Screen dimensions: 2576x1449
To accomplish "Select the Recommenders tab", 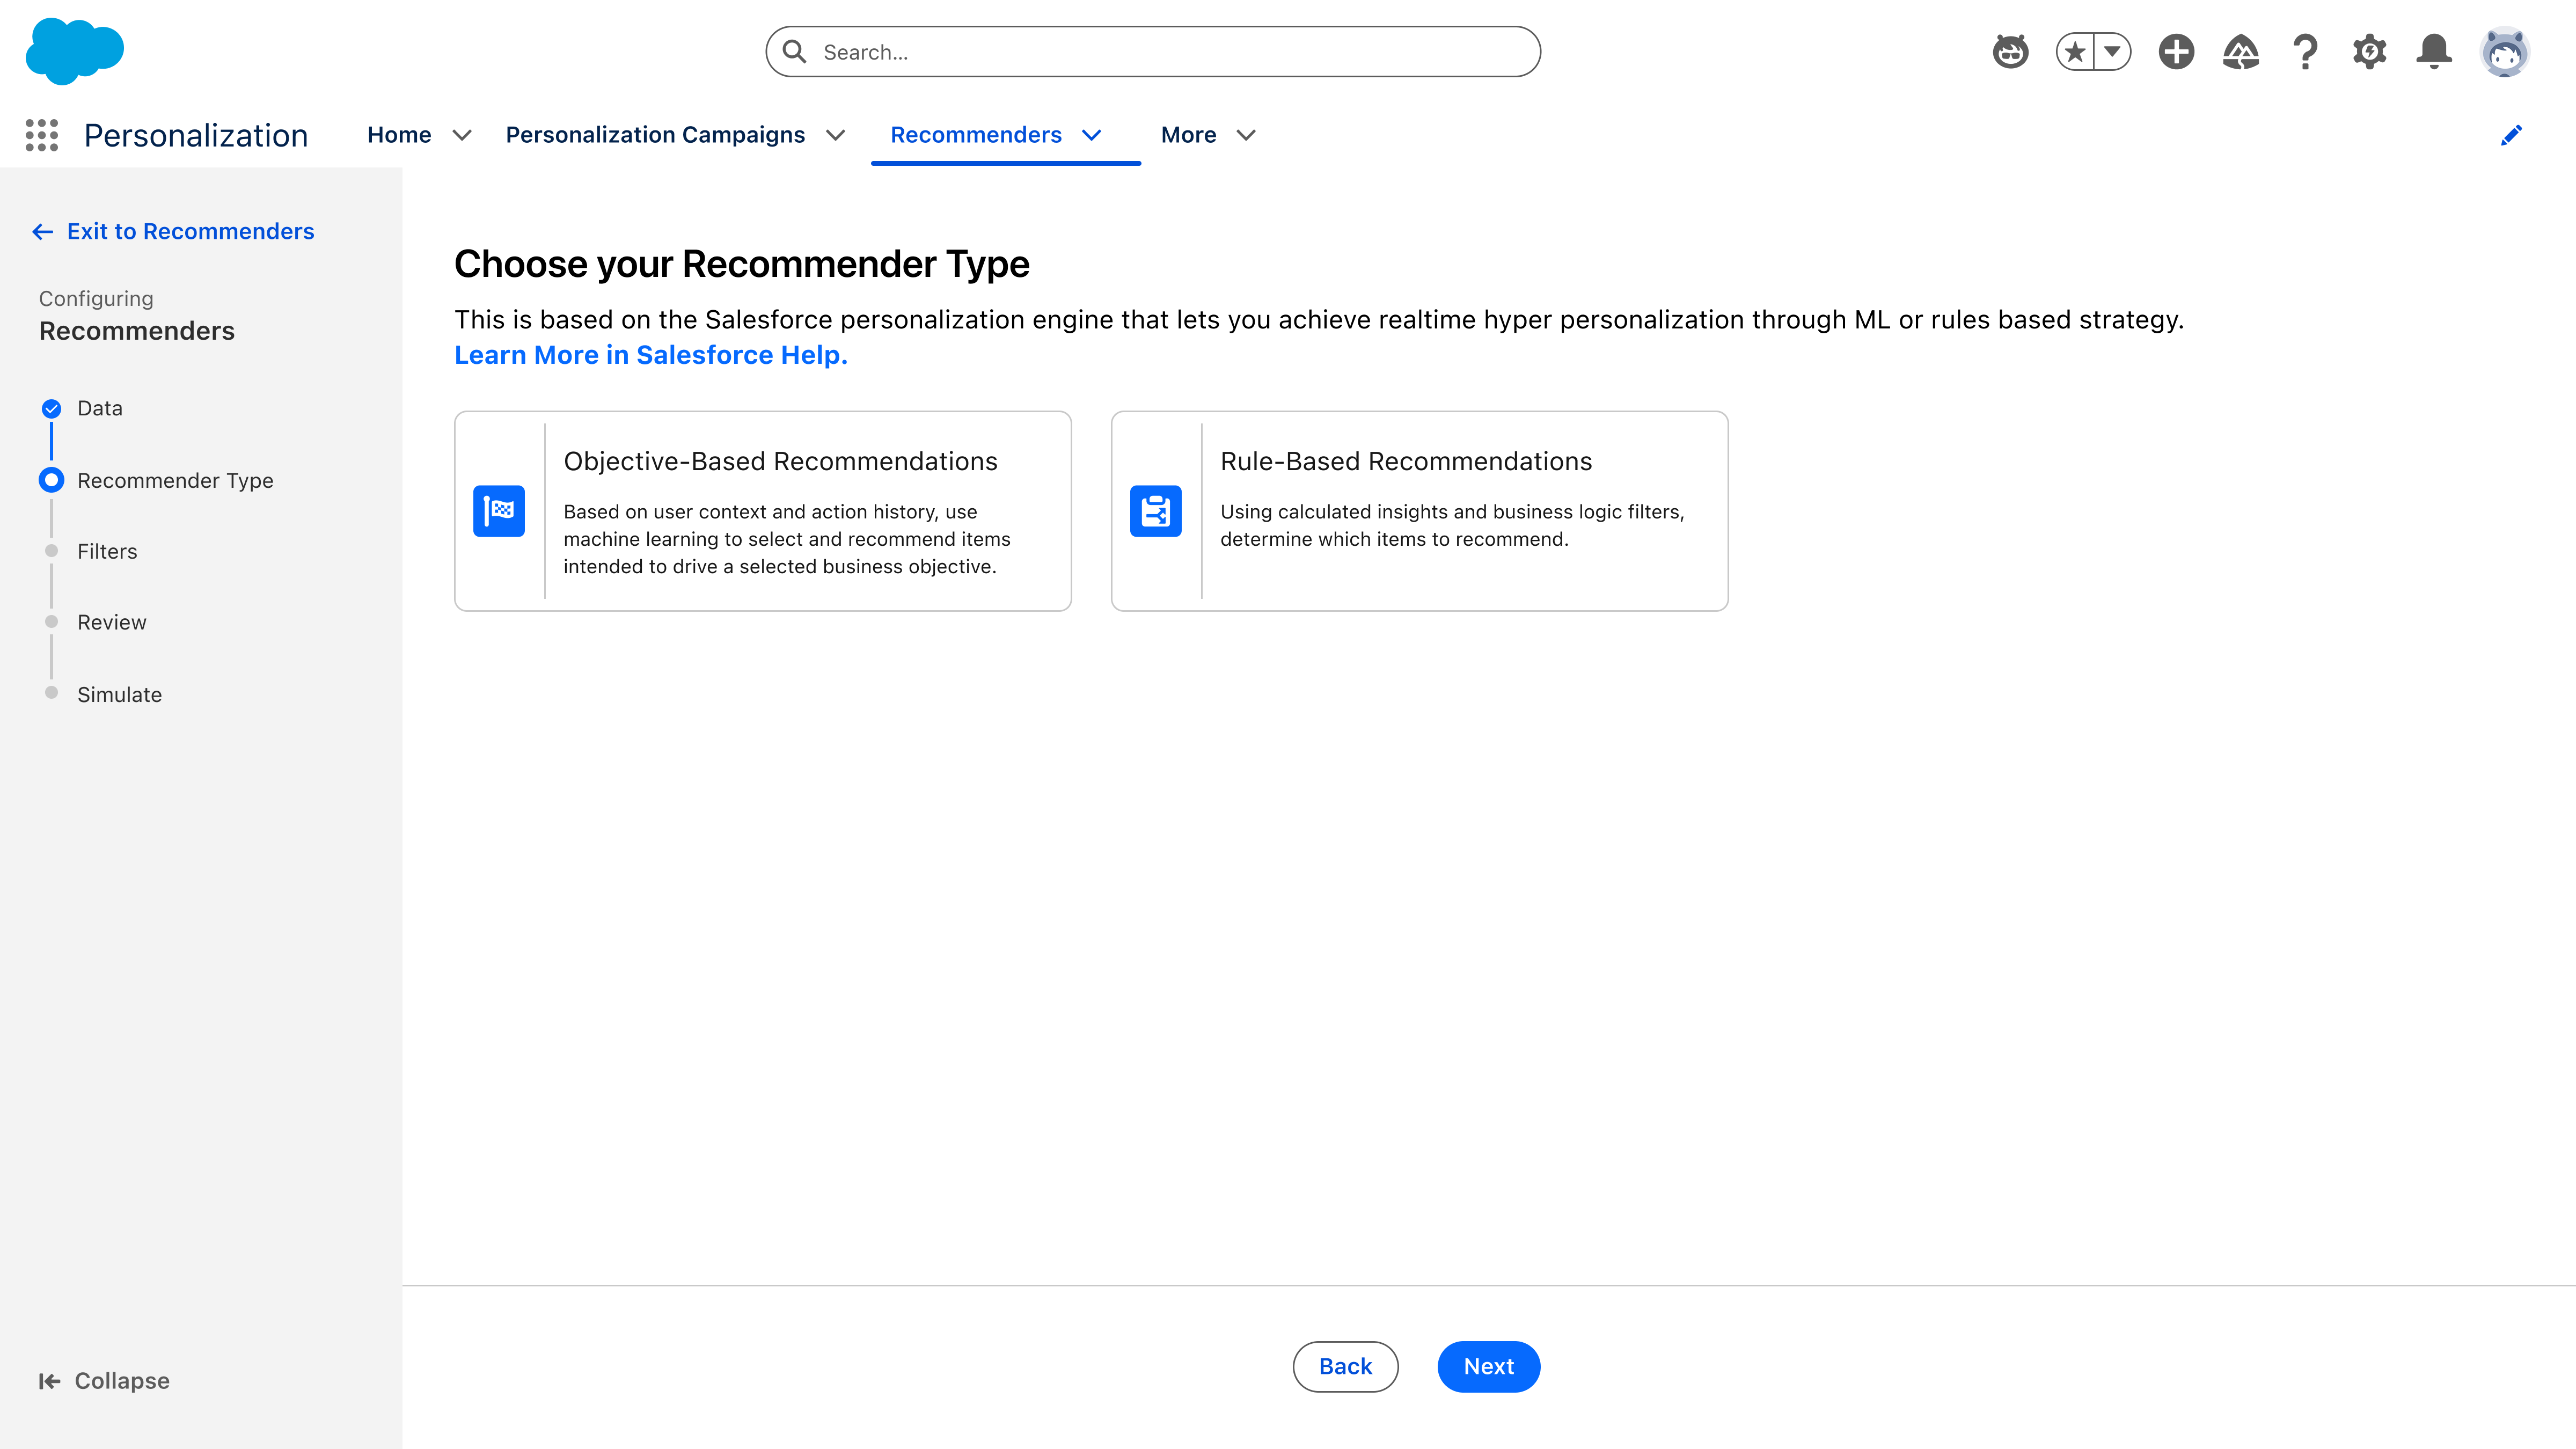I will (976, 135).
